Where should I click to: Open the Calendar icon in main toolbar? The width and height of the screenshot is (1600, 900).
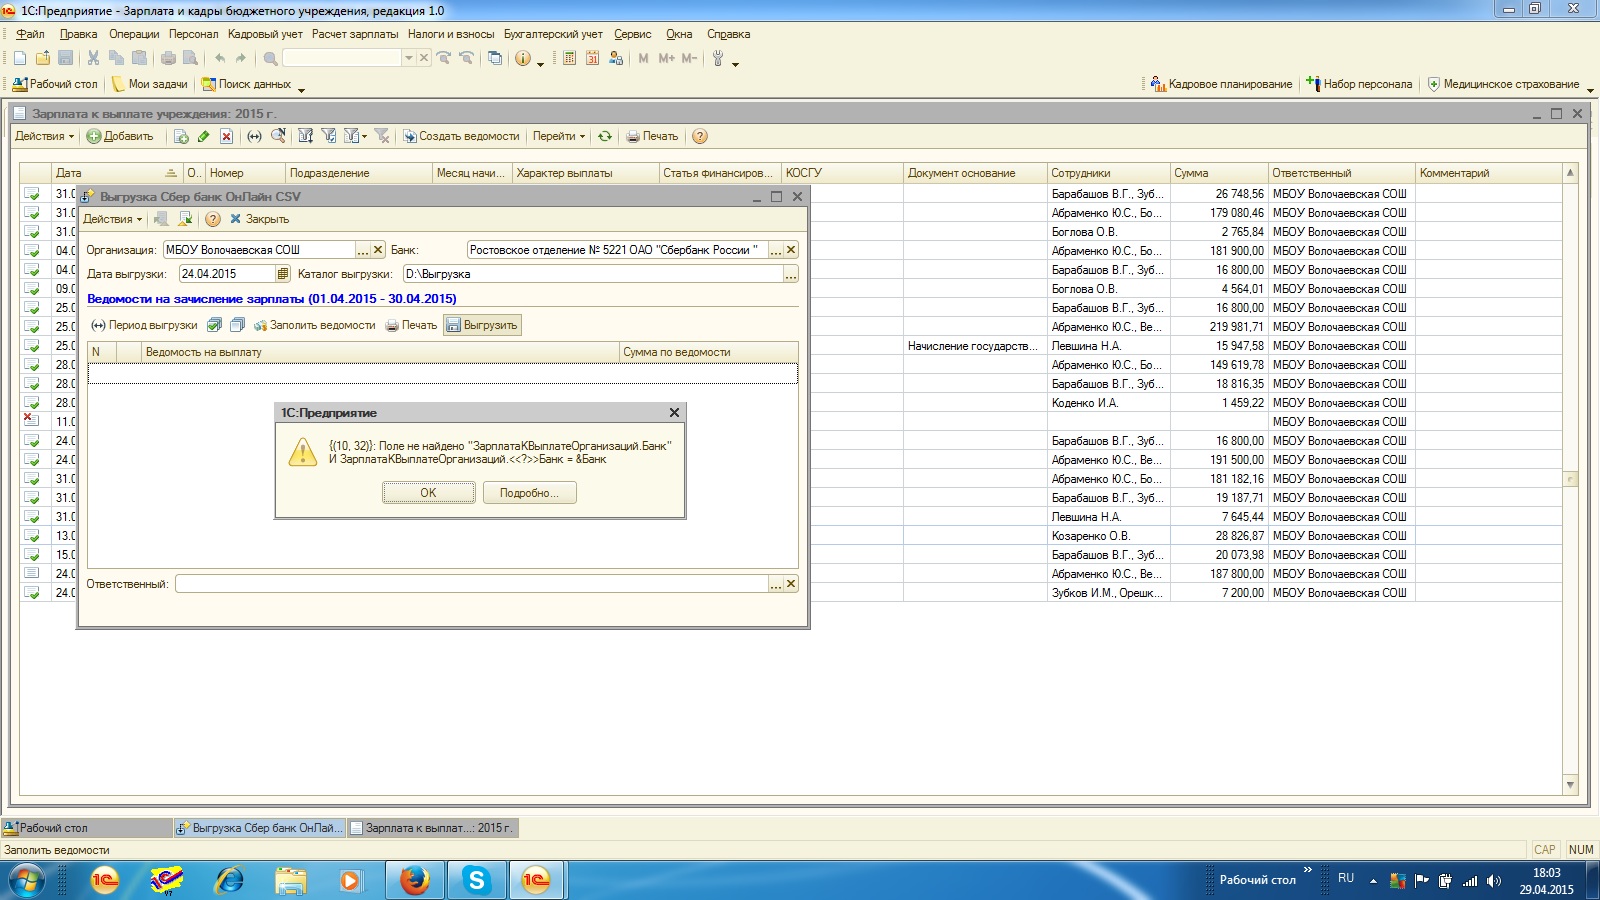592,58
